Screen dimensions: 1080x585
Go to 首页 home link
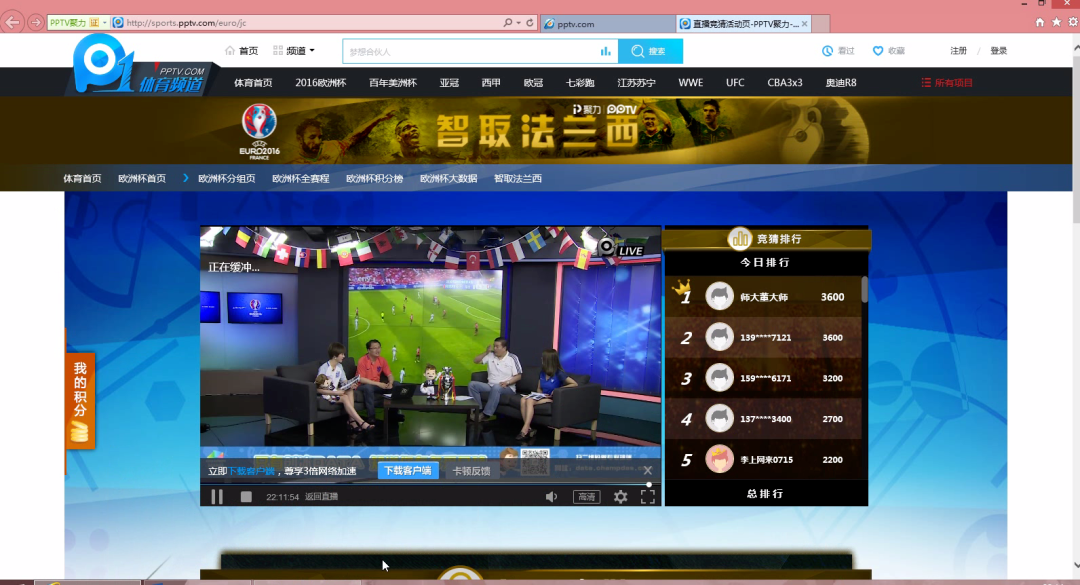point(242,51)
